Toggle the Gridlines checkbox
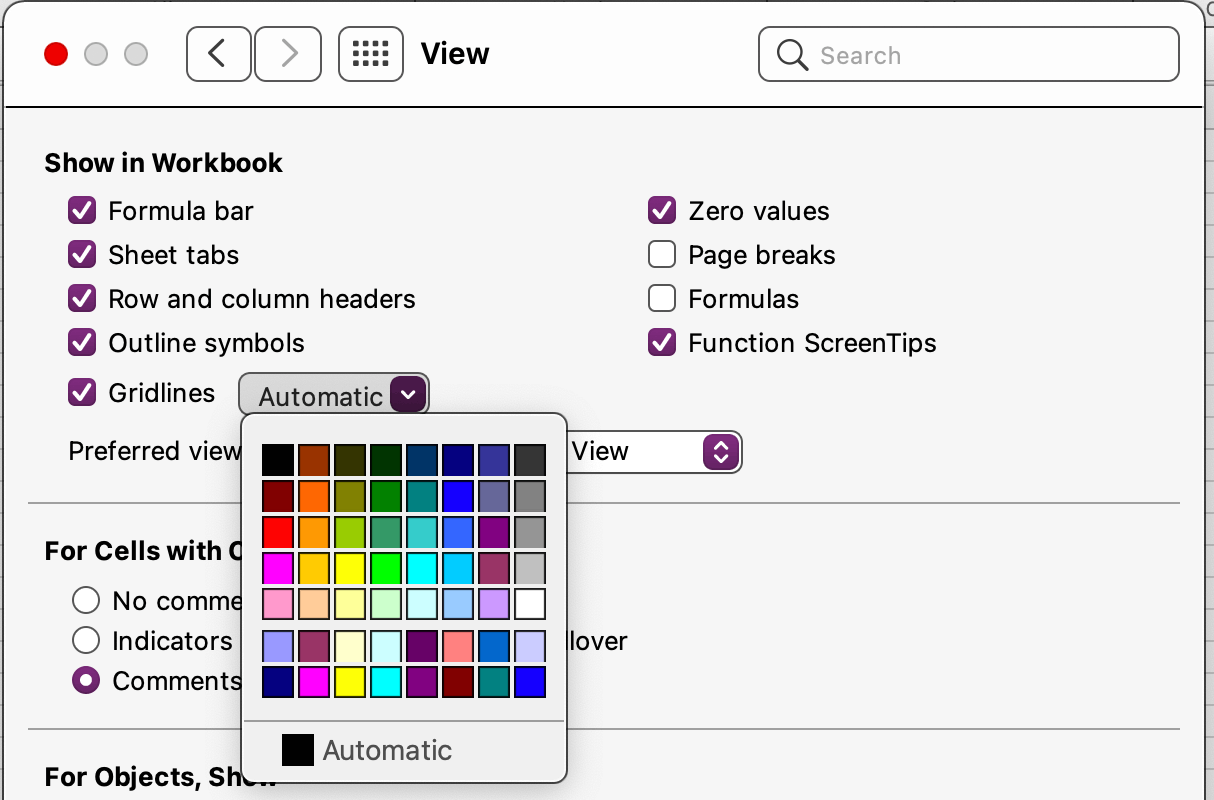1214x800 pixels. point(82,392)
